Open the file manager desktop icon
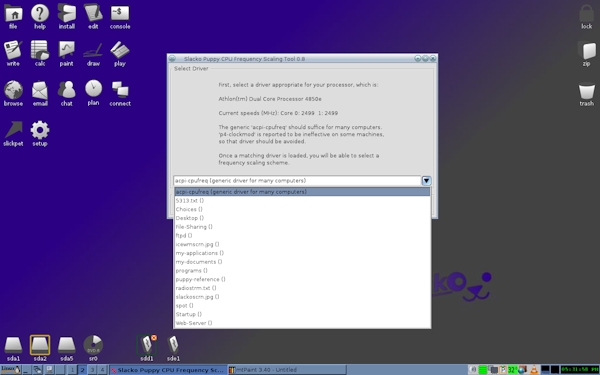The width and height of the screenshot is (600, 375). (13, 16)
